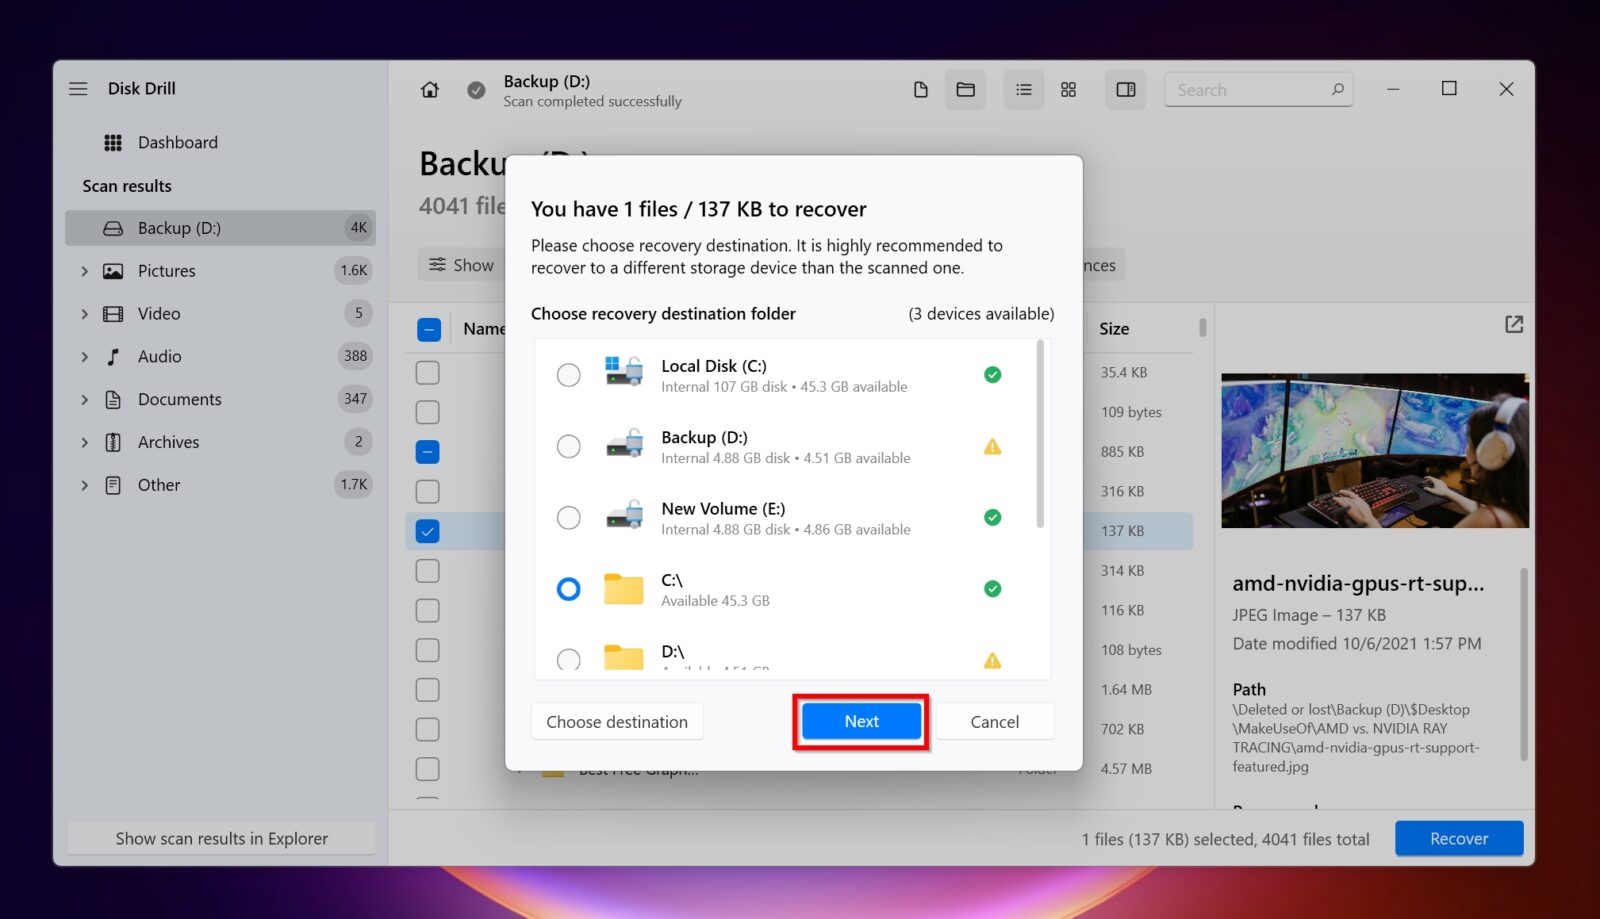Open the hamburger menu beside Disk Drill

pos(78,89)
